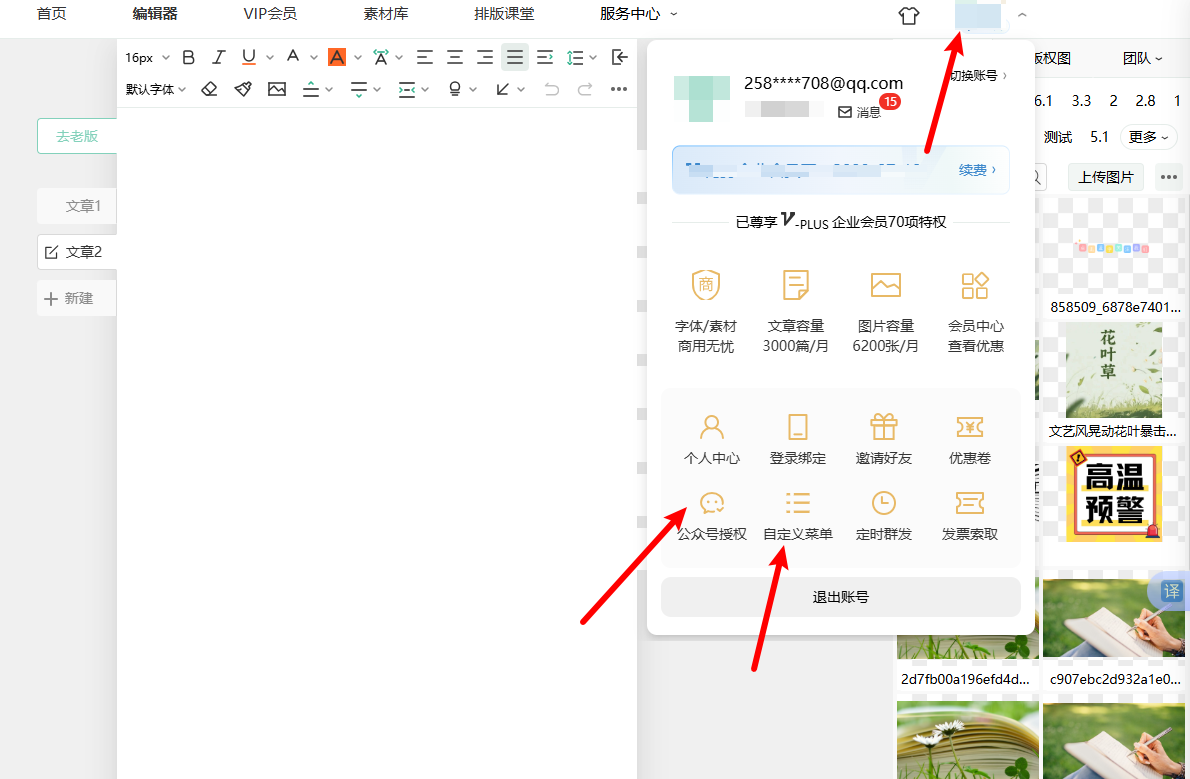Click the 邀请好友 gift icon

[883, 428]
